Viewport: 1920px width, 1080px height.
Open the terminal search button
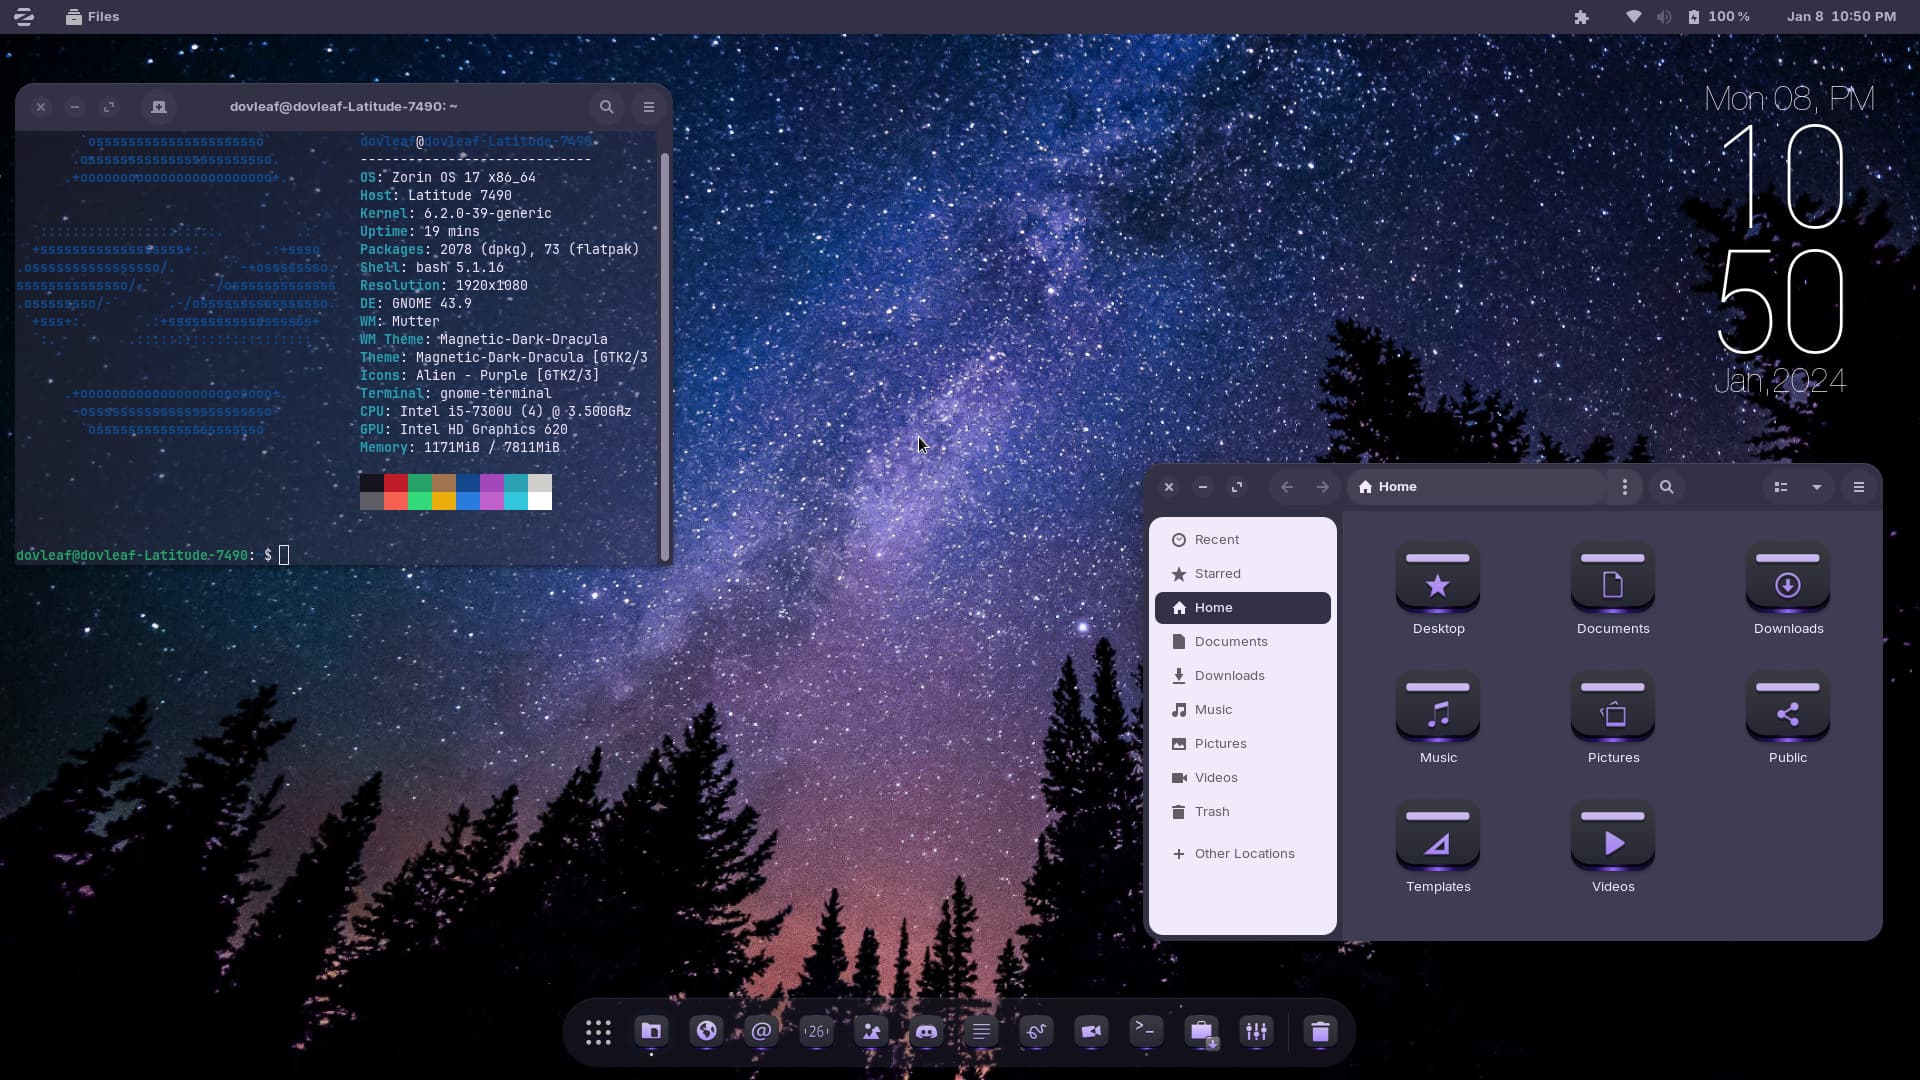click(x=606, y=107)
